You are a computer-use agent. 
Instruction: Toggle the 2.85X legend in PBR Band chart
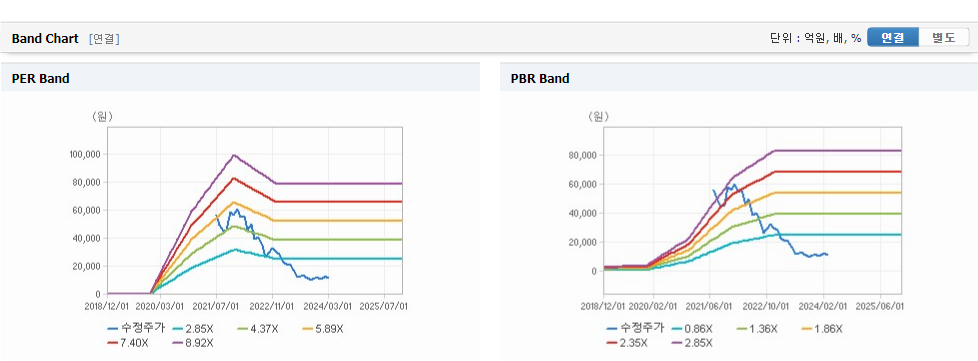[692, 342]
